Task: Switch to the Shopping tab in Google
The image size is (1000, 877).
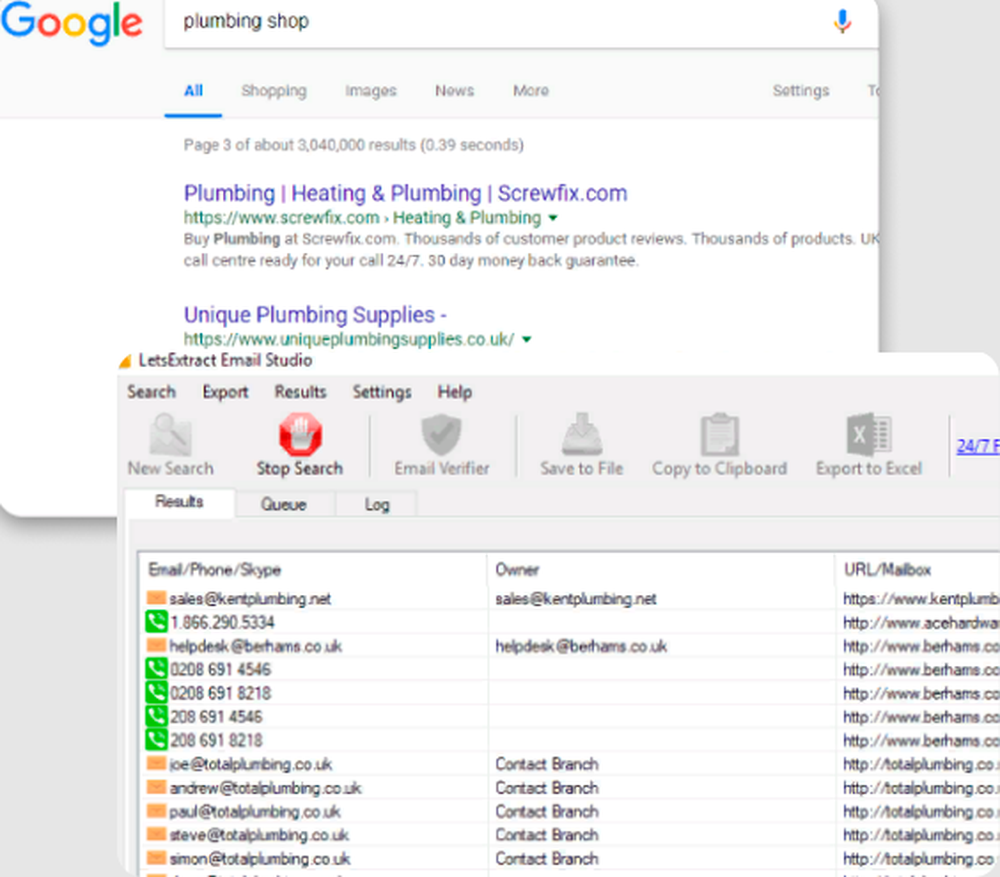Action: click(274, 91)
